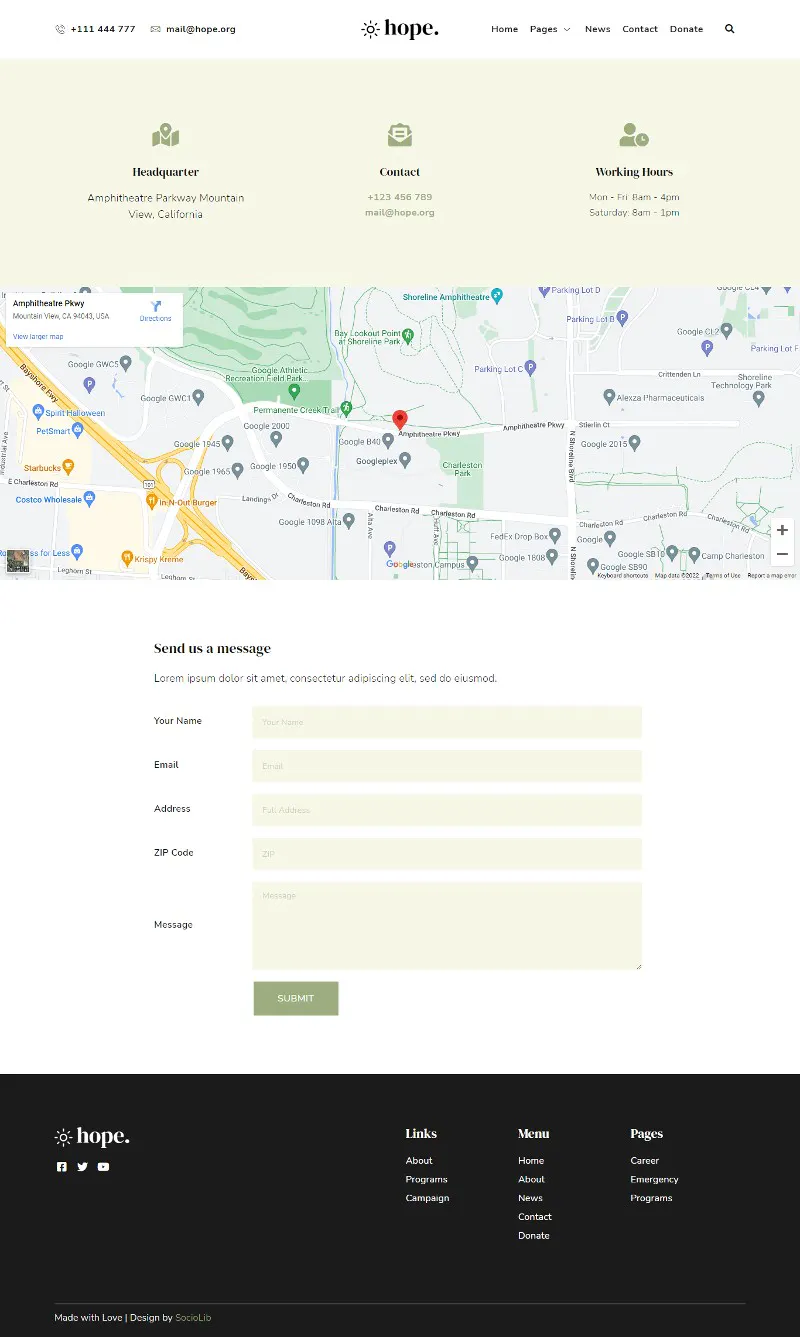Click mail@hope.org under Contact section
Screen dimensions: 800x1337
tap(400, 212)
